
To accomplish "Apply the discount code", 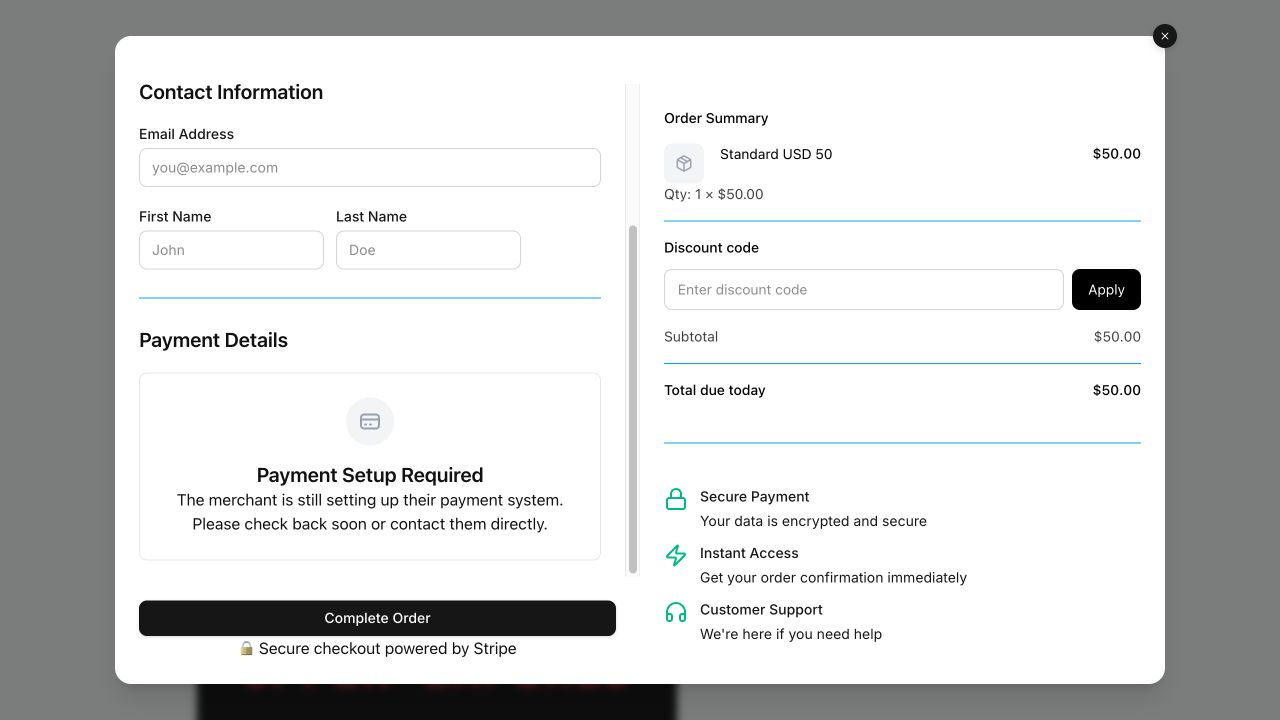I will coord(1106,290).
